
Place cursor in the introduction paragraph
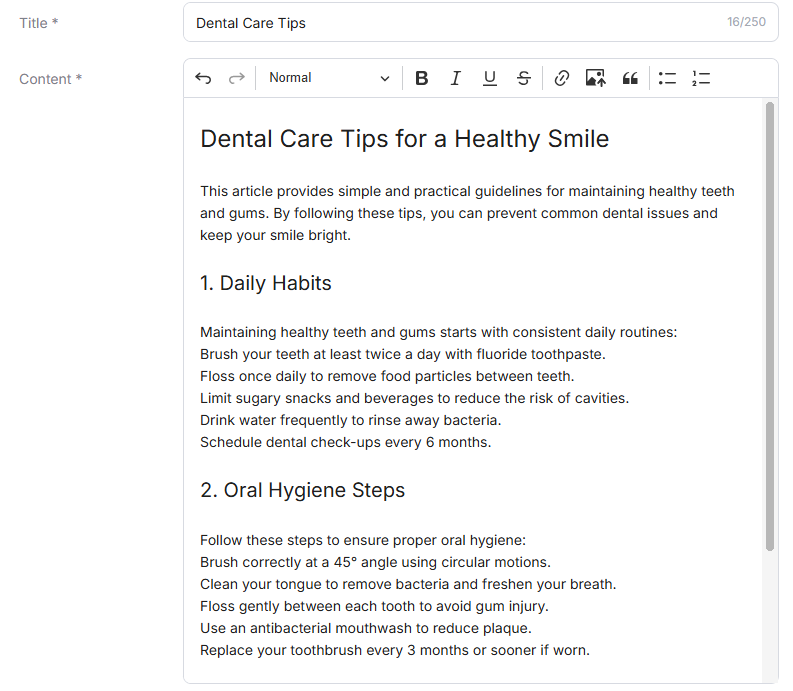466,213
